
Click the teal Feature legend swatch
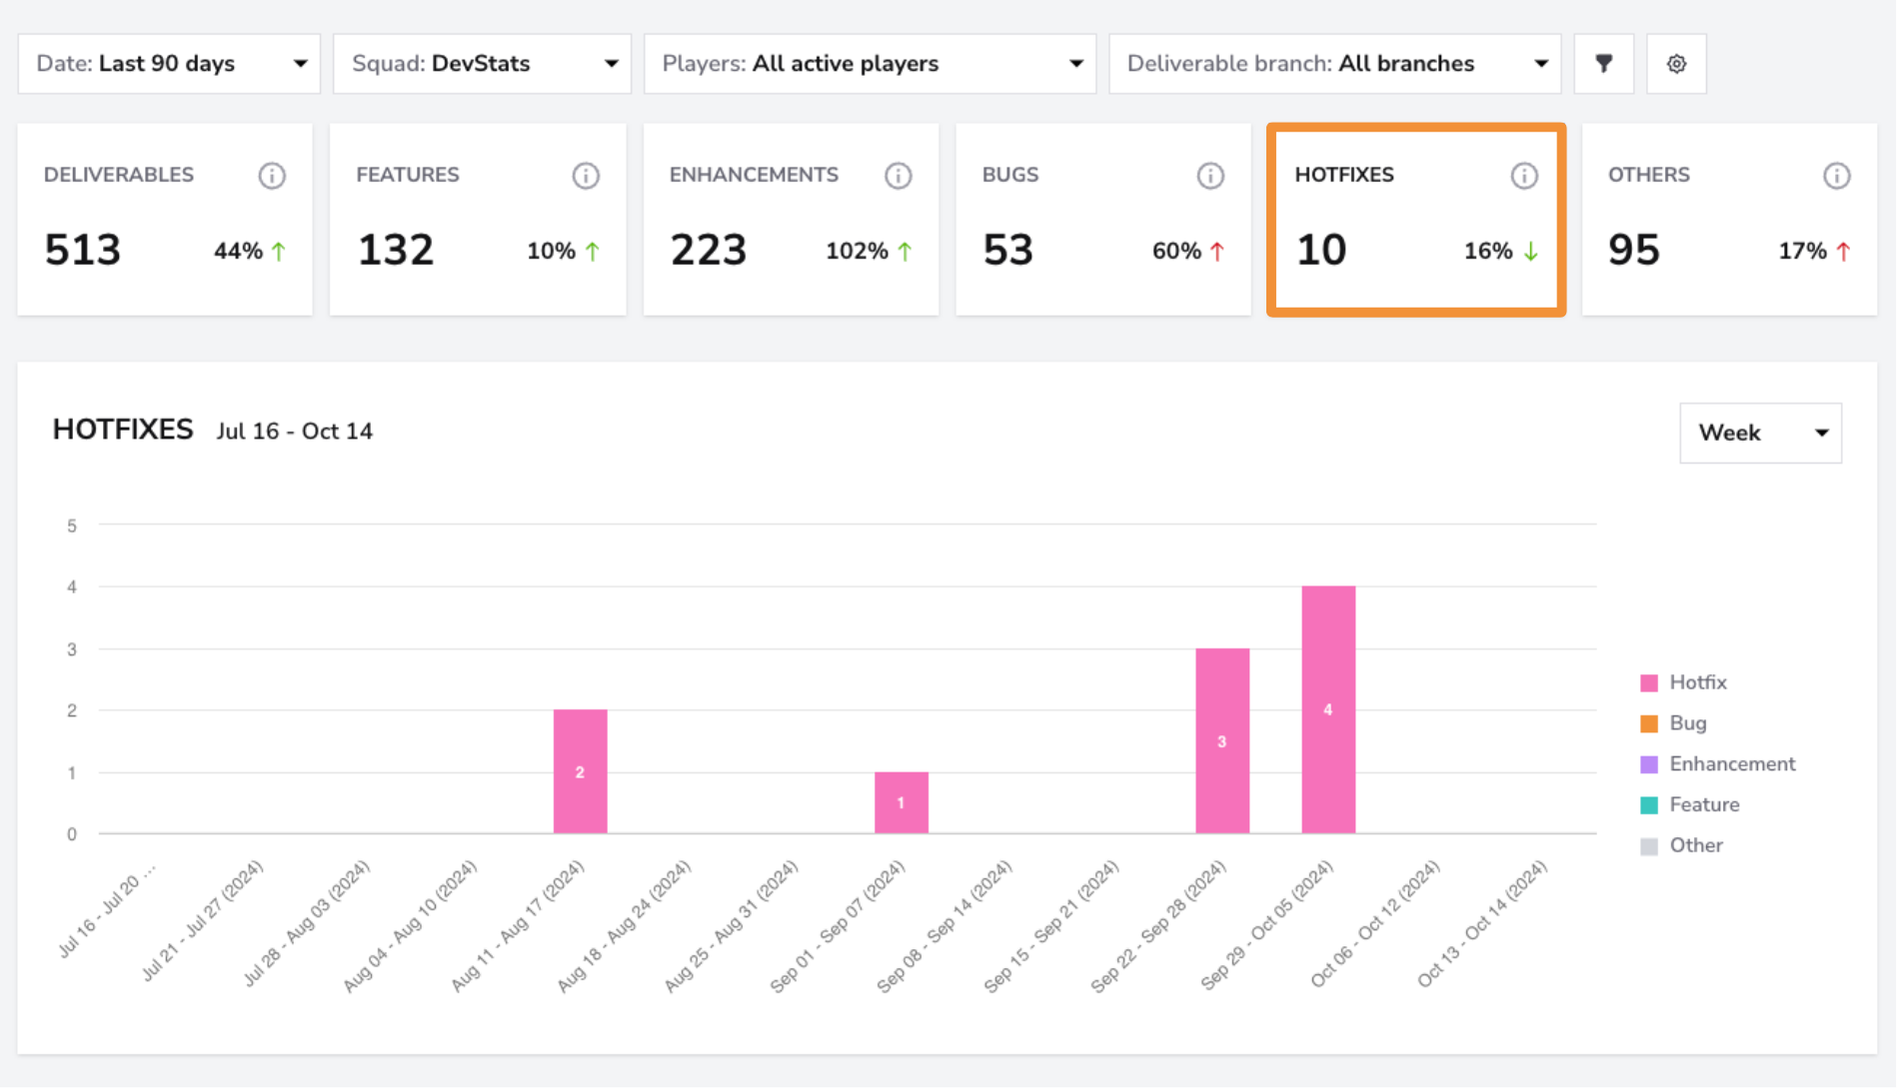1649,806
